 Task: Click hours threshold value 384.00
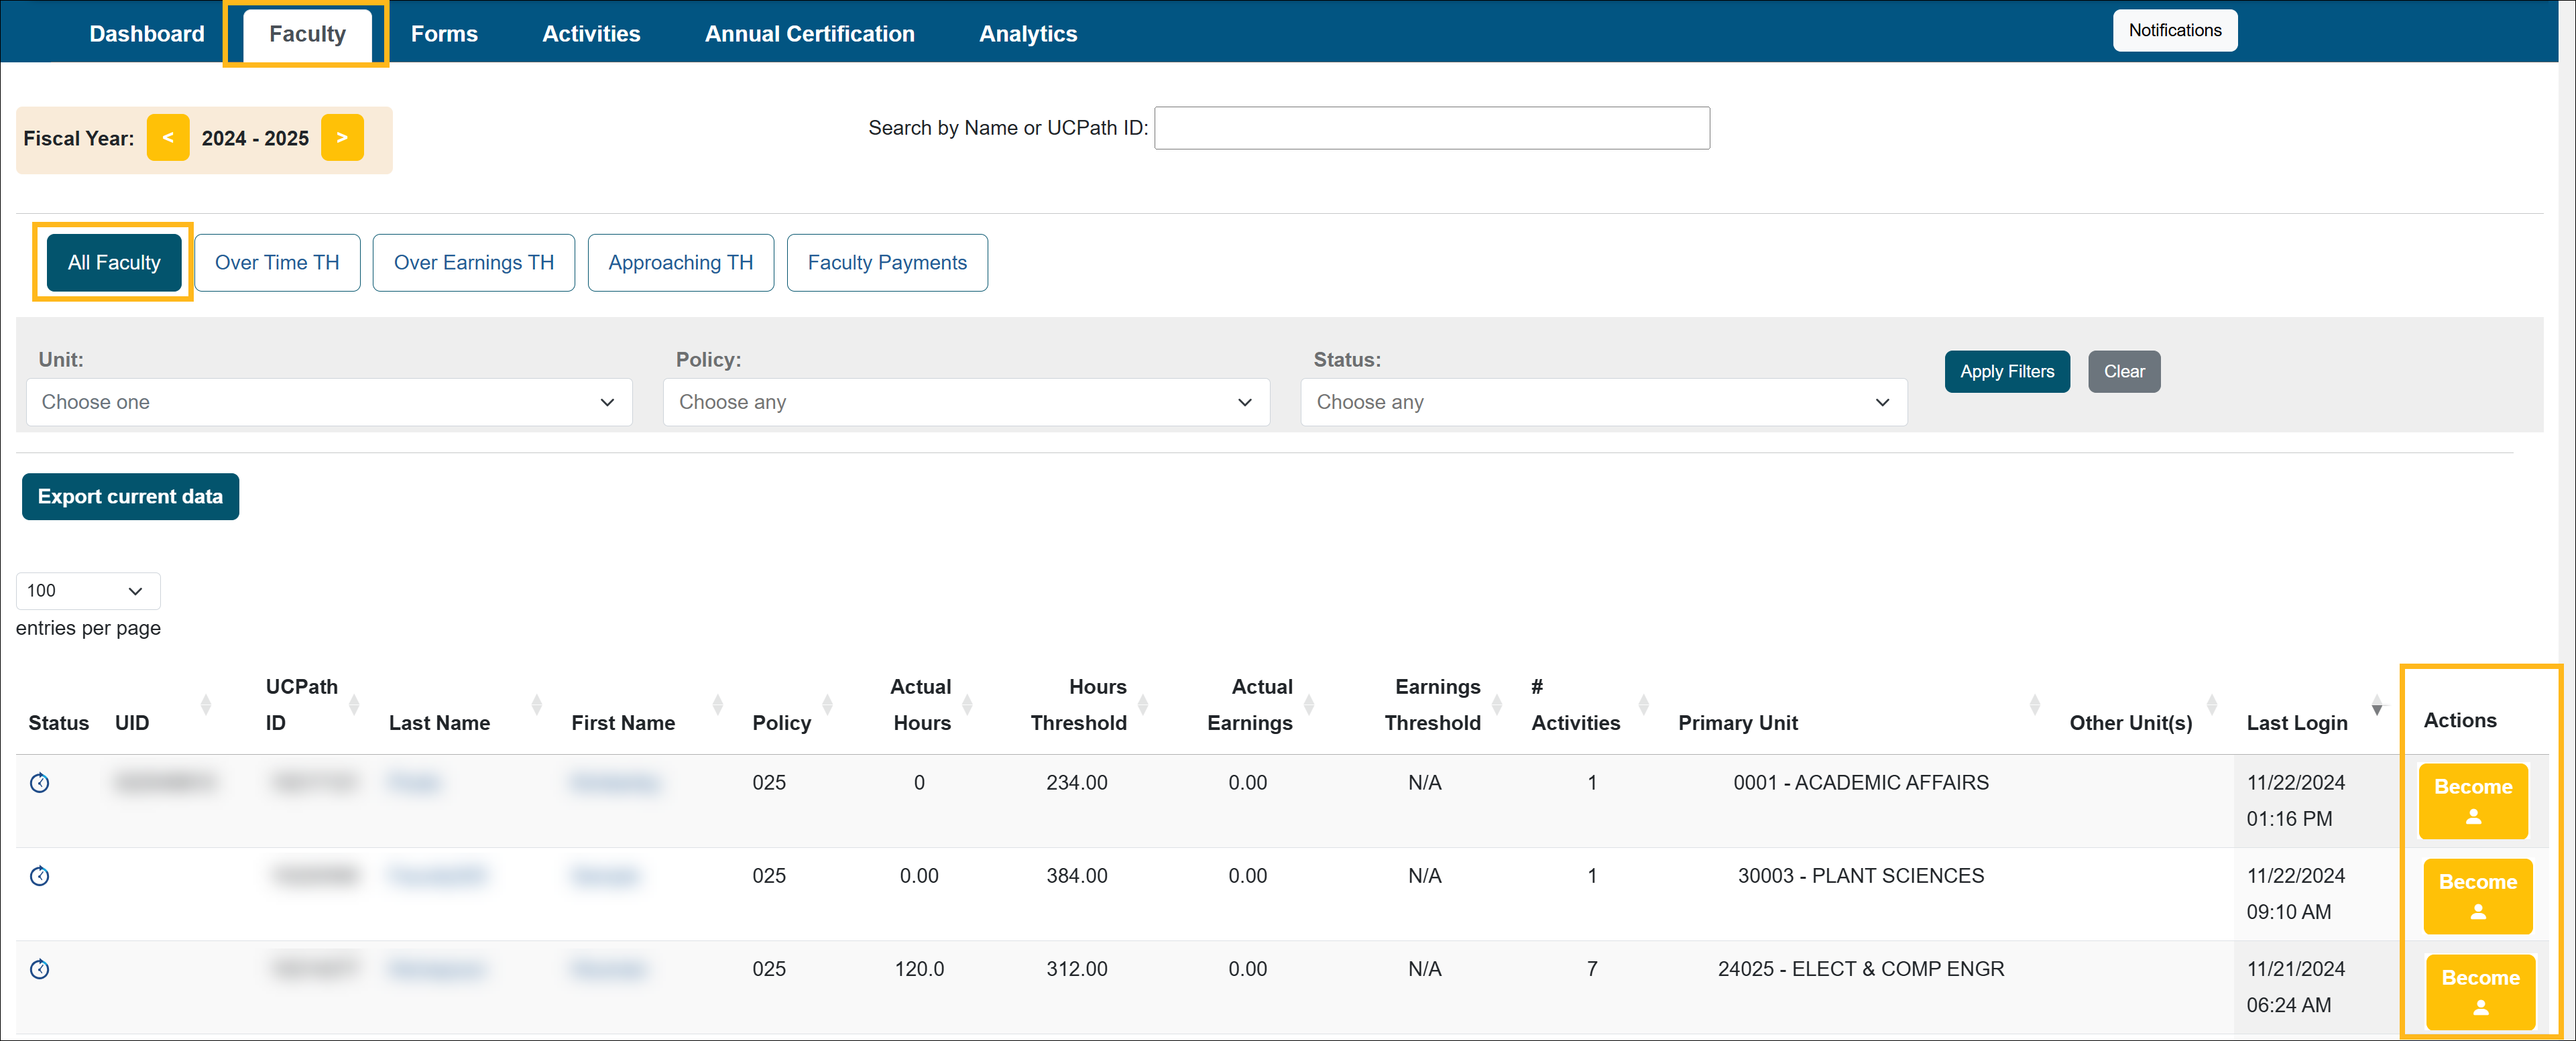coord(1076,875)
